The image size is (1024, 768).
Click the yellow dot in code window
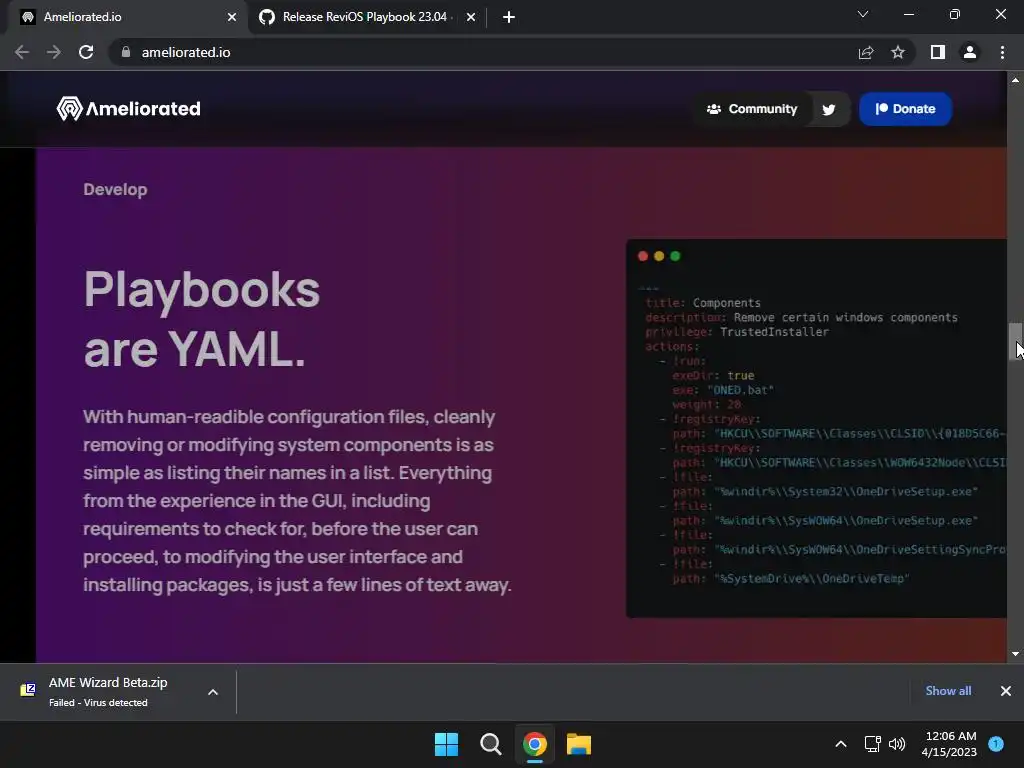(659, 256)
